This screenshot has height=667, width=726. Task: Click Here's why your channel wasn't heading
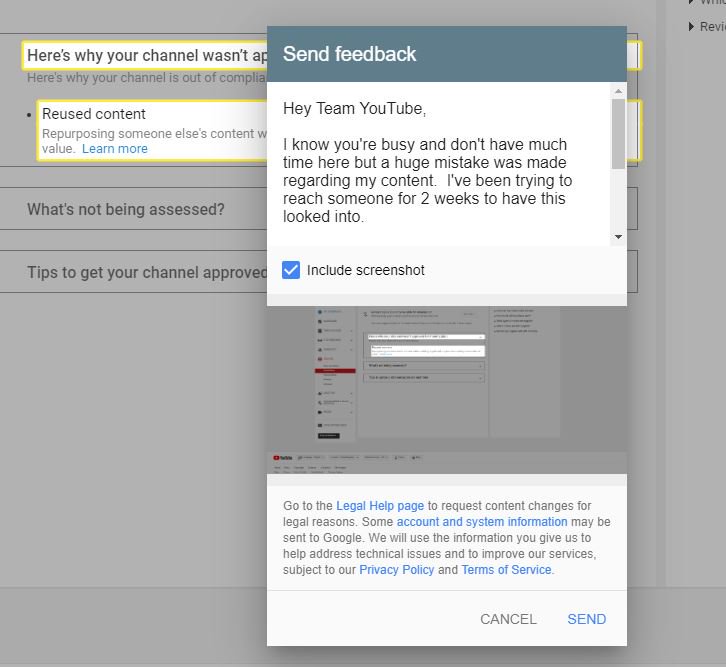pyautogui.click(x=147, y=55)
